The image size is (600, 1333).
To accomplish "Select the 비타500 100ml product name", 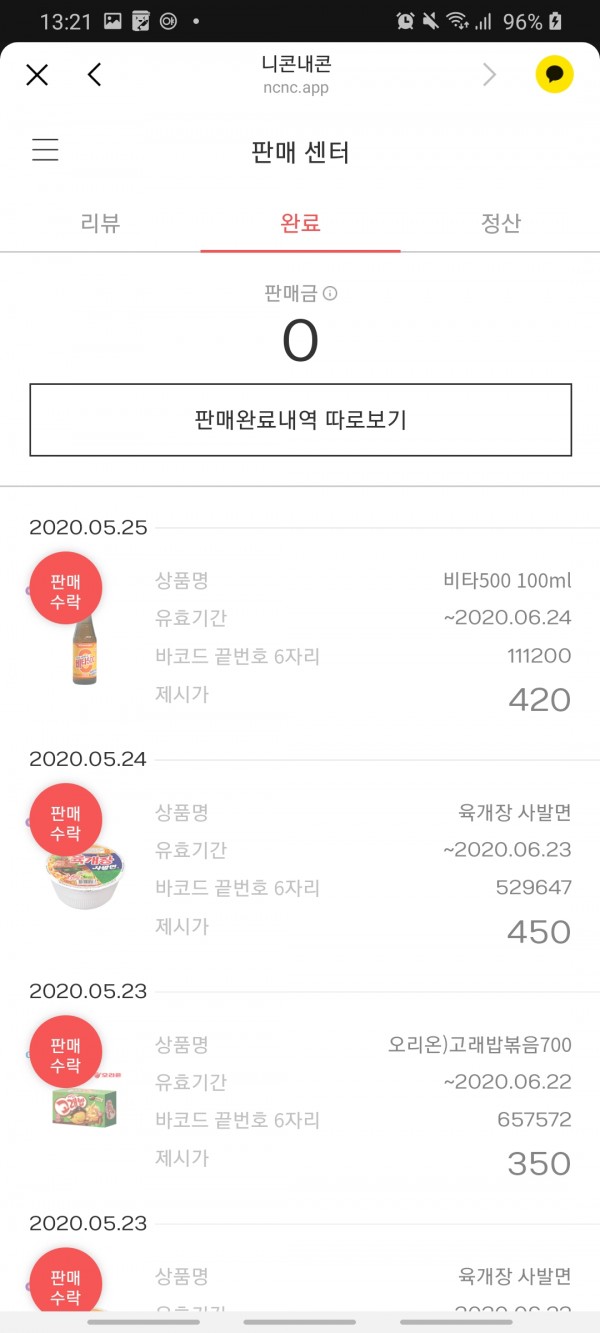I will tap(507, 580).
